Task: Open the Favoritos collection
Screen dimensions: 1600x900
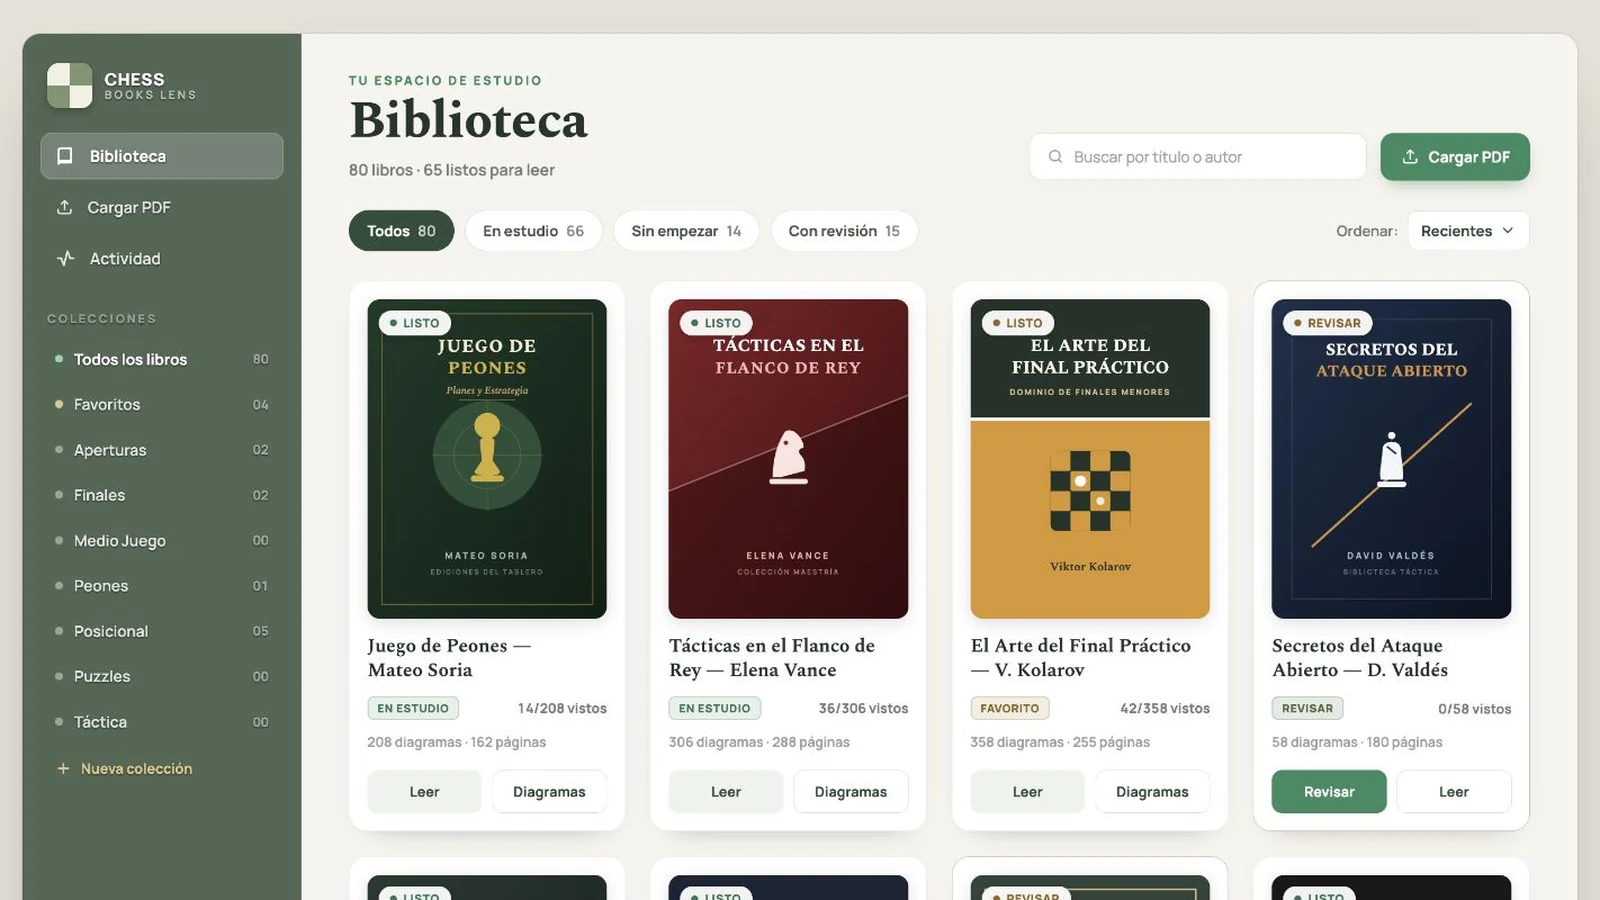Action: click(x=162, y=404)
